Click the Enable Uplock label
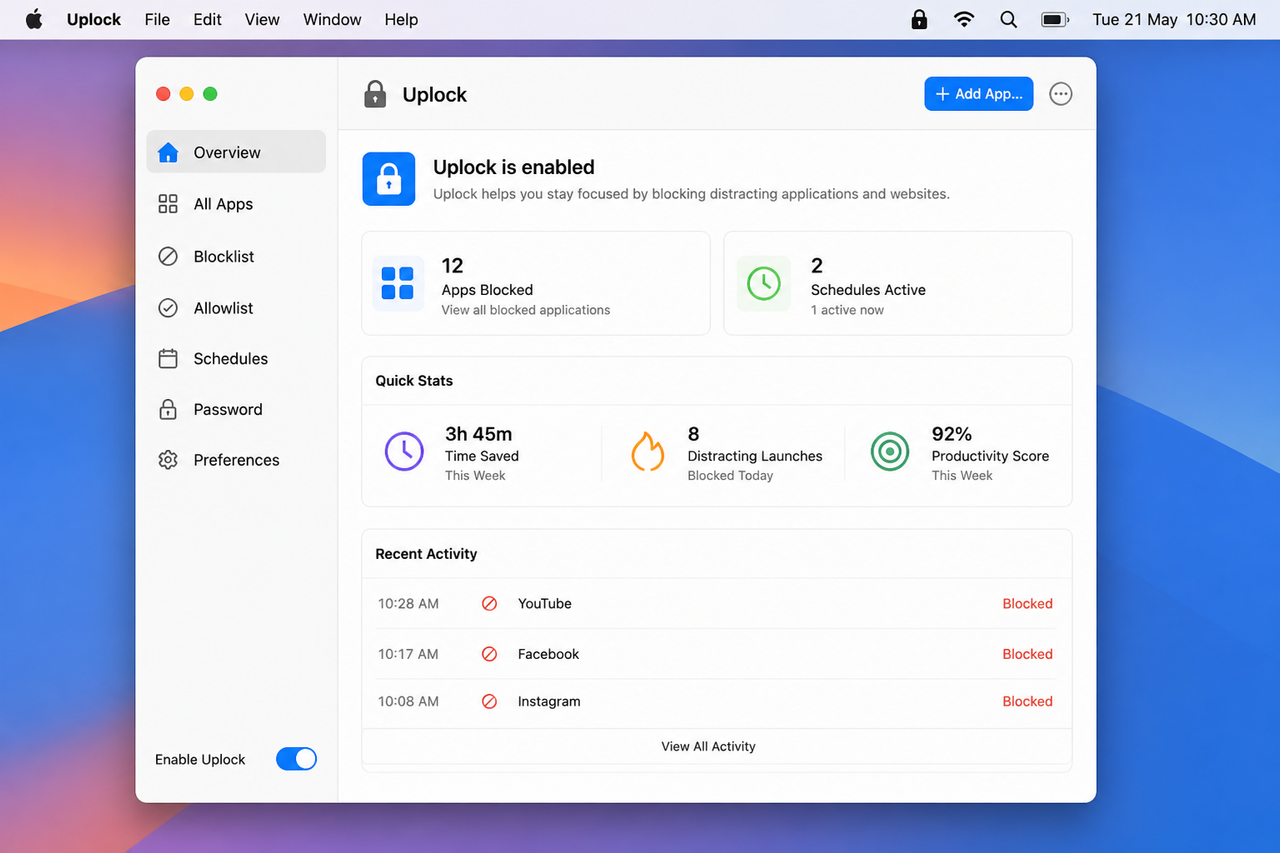Image resolution: width=1280 pixels, height=853 pixels. [x=200, y=760]
